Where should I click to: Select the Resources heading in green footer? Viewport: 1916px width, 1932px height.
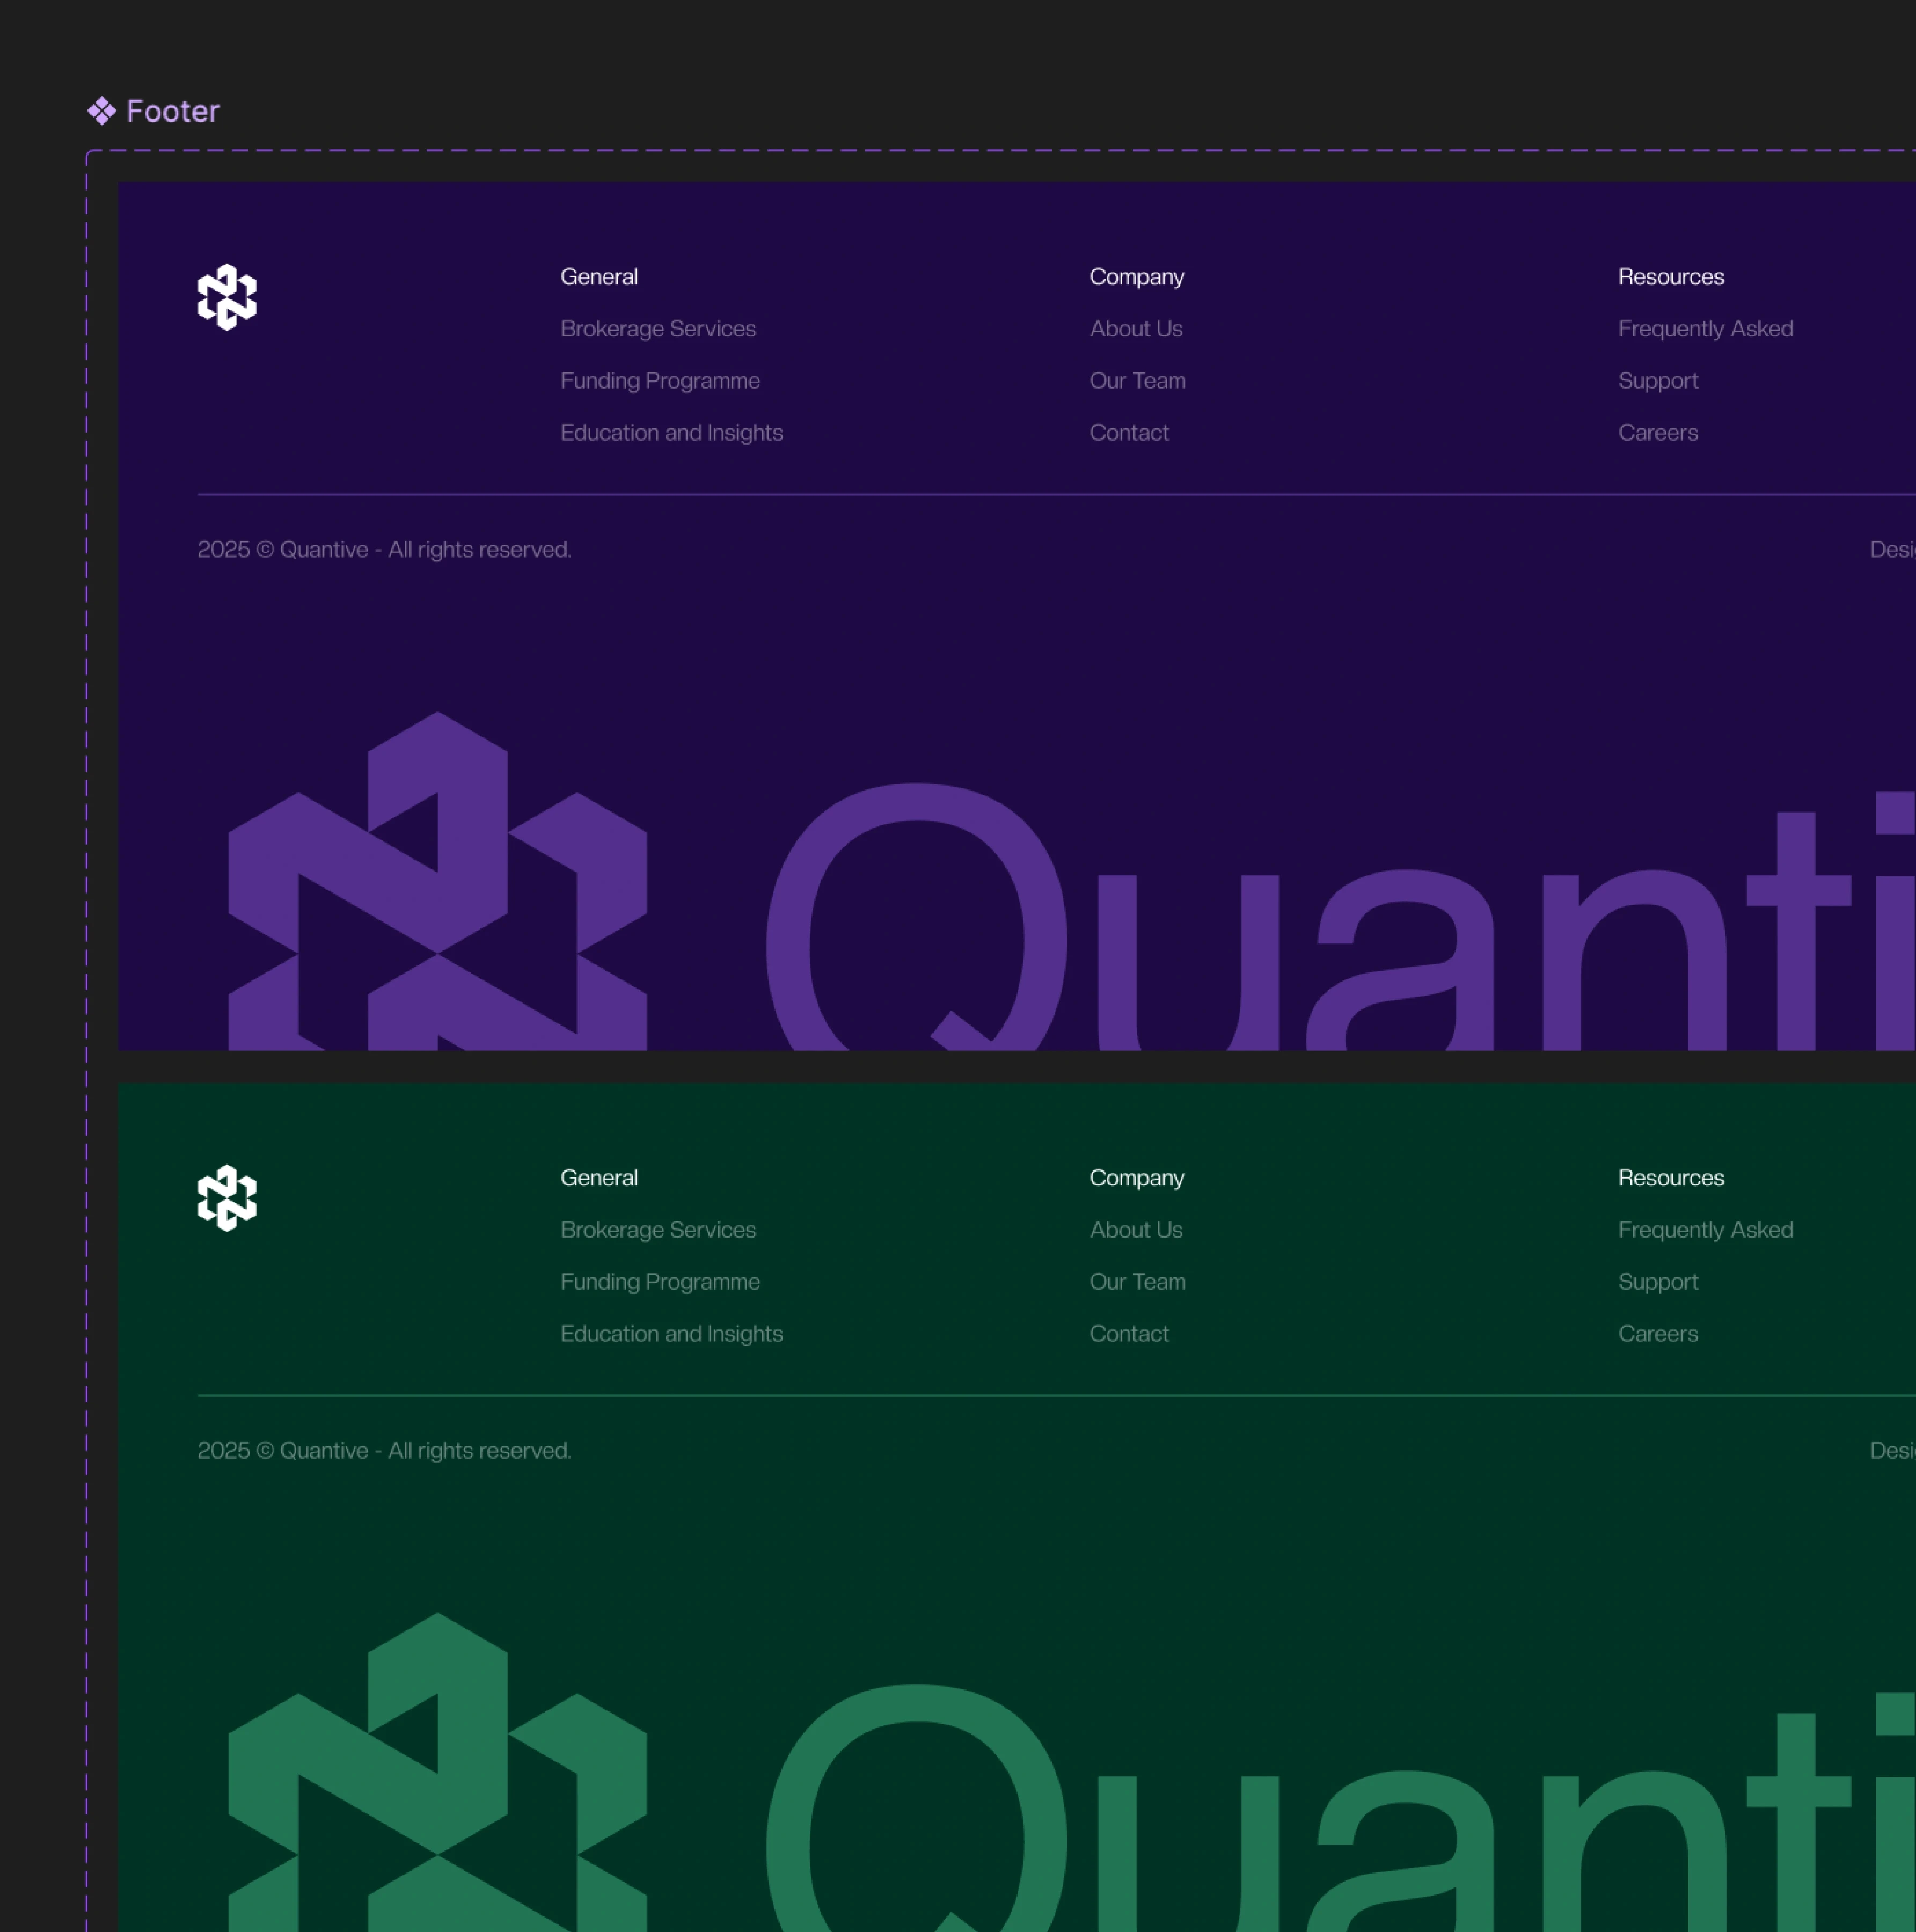(x=1671, y=1177)
